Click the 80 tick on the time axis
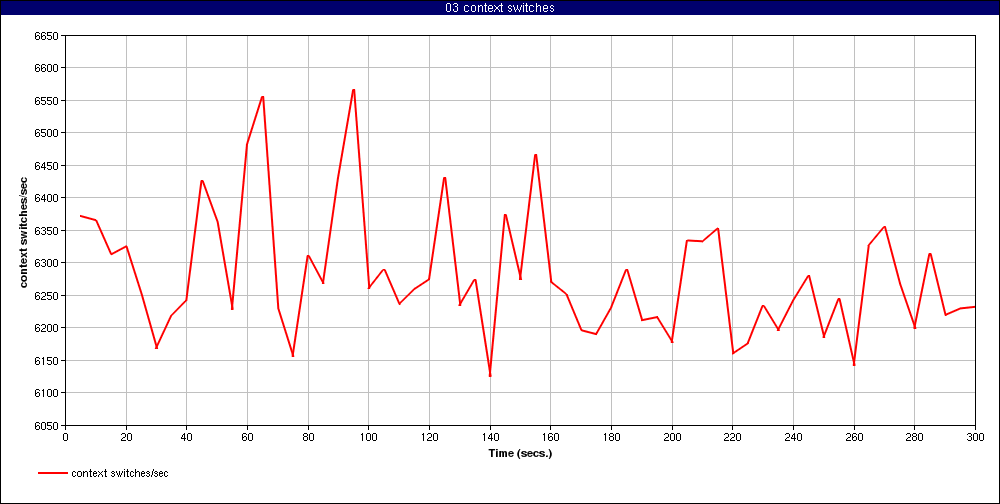The image size is (1000, 504). click(x=308, y=437)
